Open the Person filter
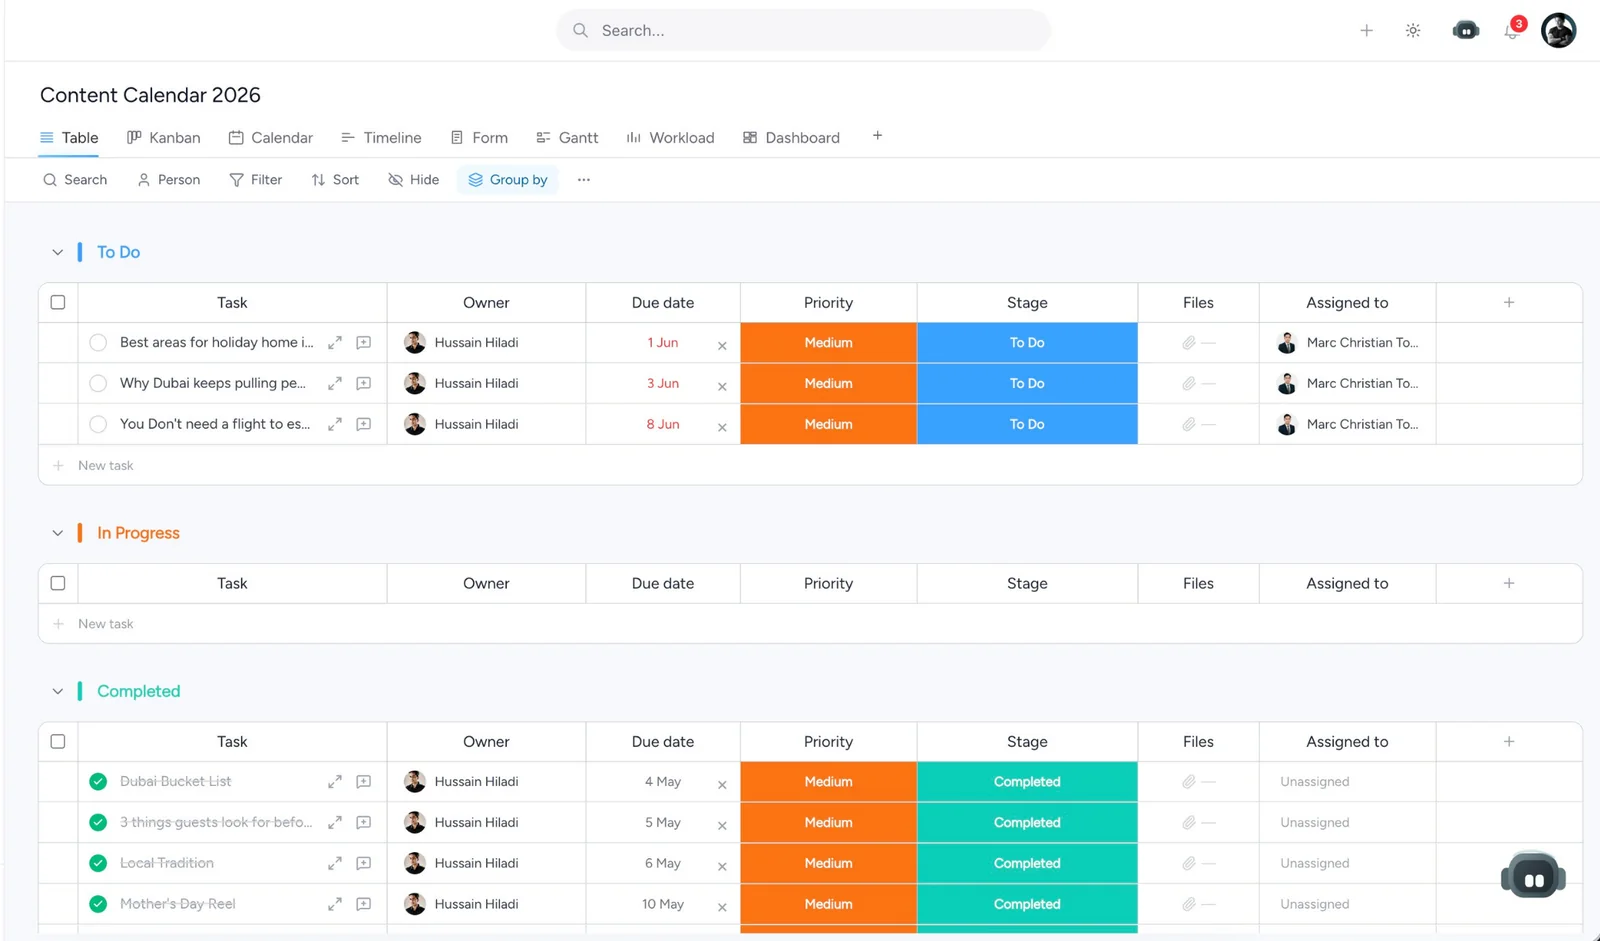1600x941 pixels. pyautogui.click(x=169, y=180)
